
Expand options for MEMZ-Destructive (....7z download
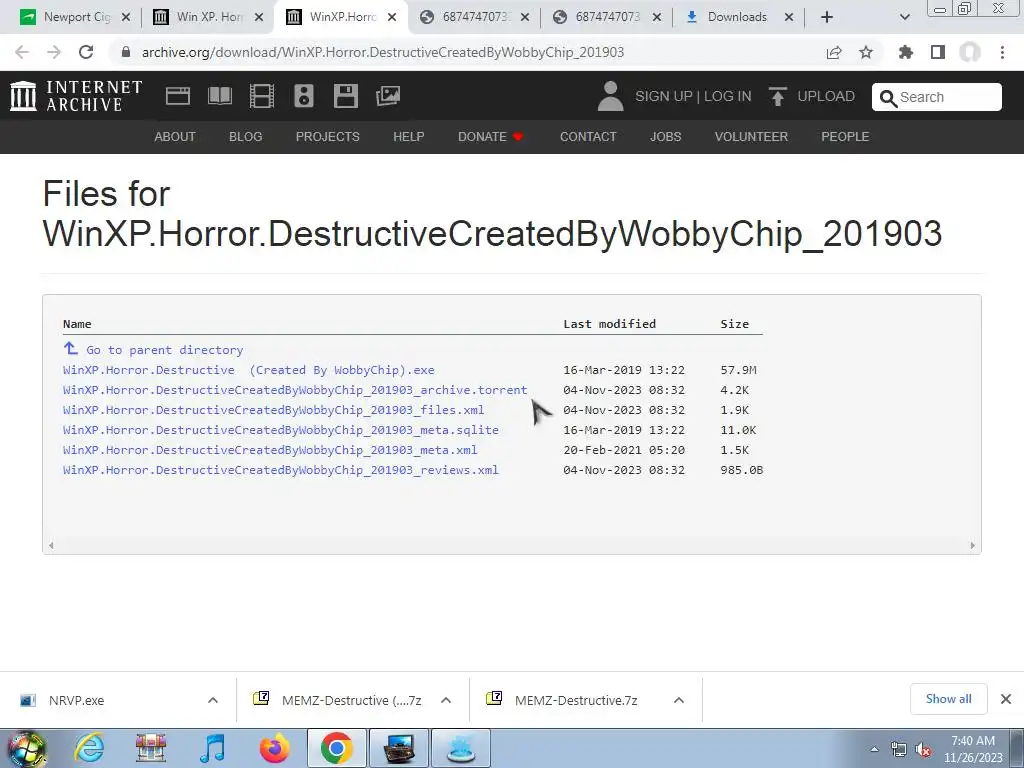pyautogui.click(x=446, y=700)
